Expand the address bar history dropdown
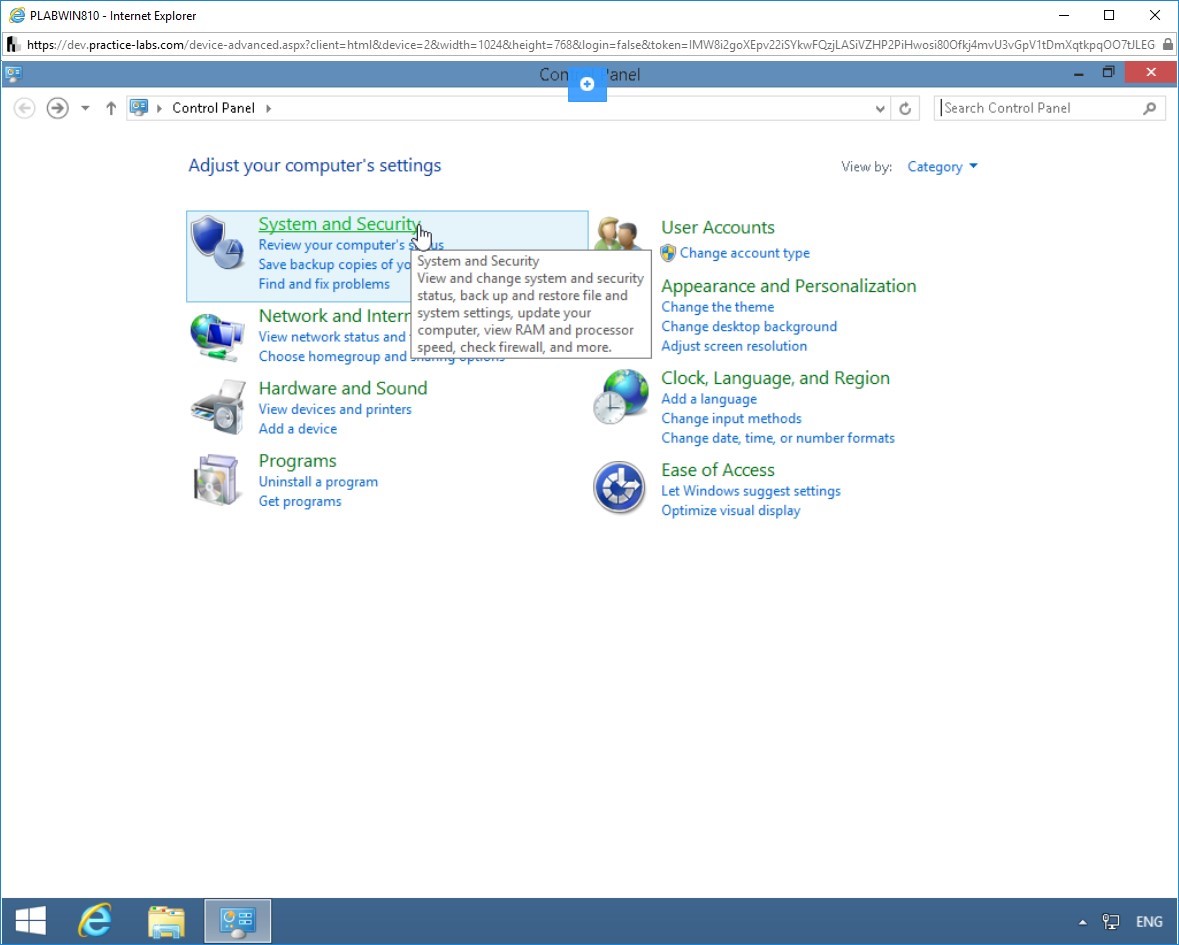This screenshot has width=1179, height=945. (x=880, y=109)
